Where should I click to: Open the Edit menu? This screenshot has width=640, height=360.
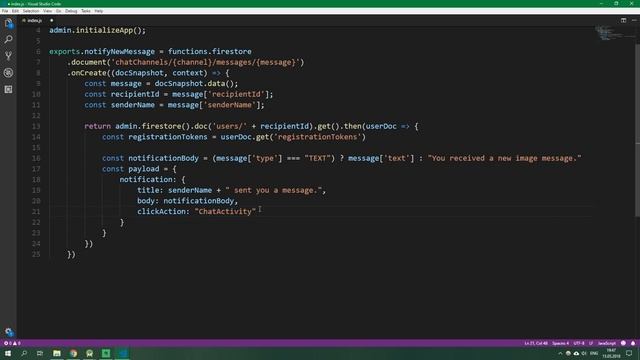click(15, 11)
